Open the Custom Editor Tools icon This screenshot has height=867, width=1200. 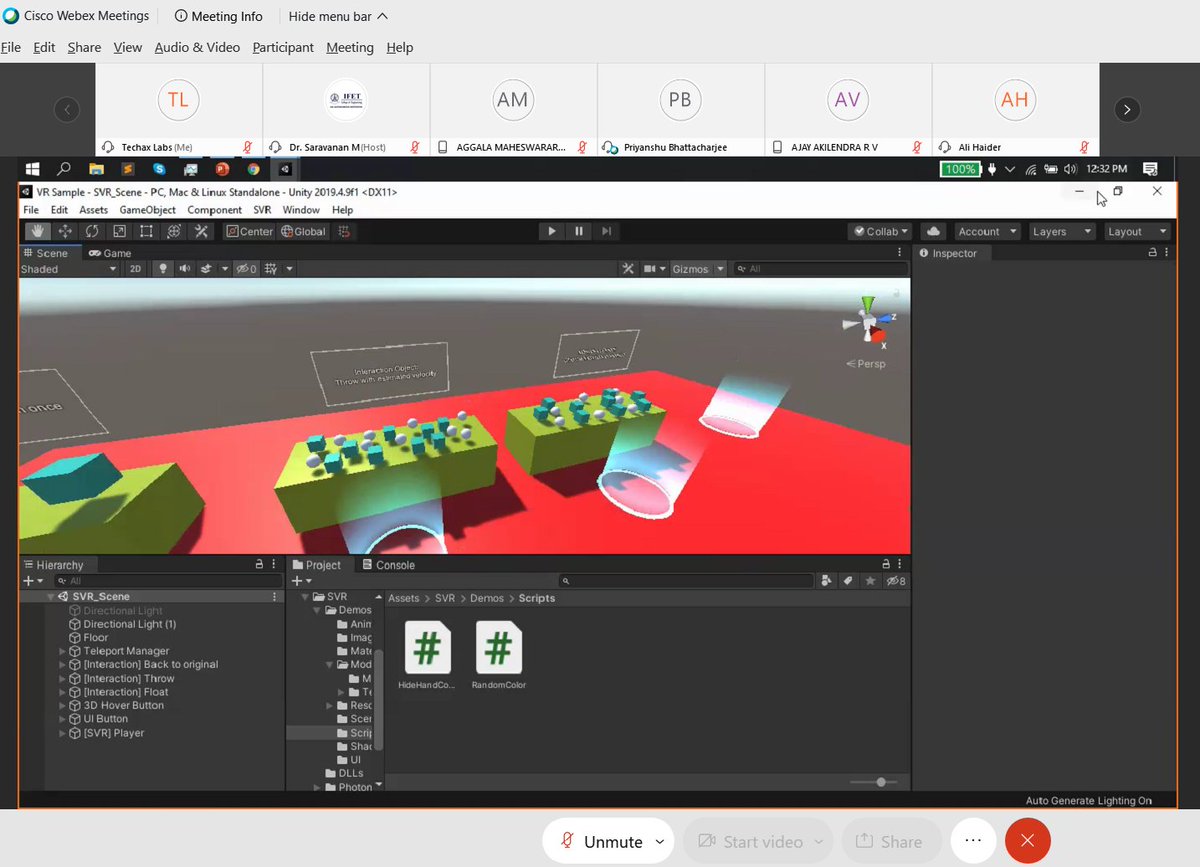pos(199,231)
